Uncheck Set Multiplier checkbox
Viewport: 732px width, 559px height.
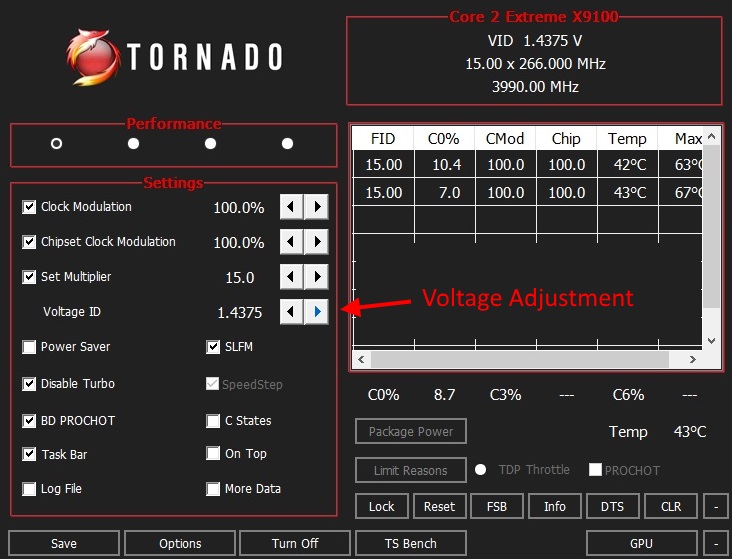click(29, 277)
